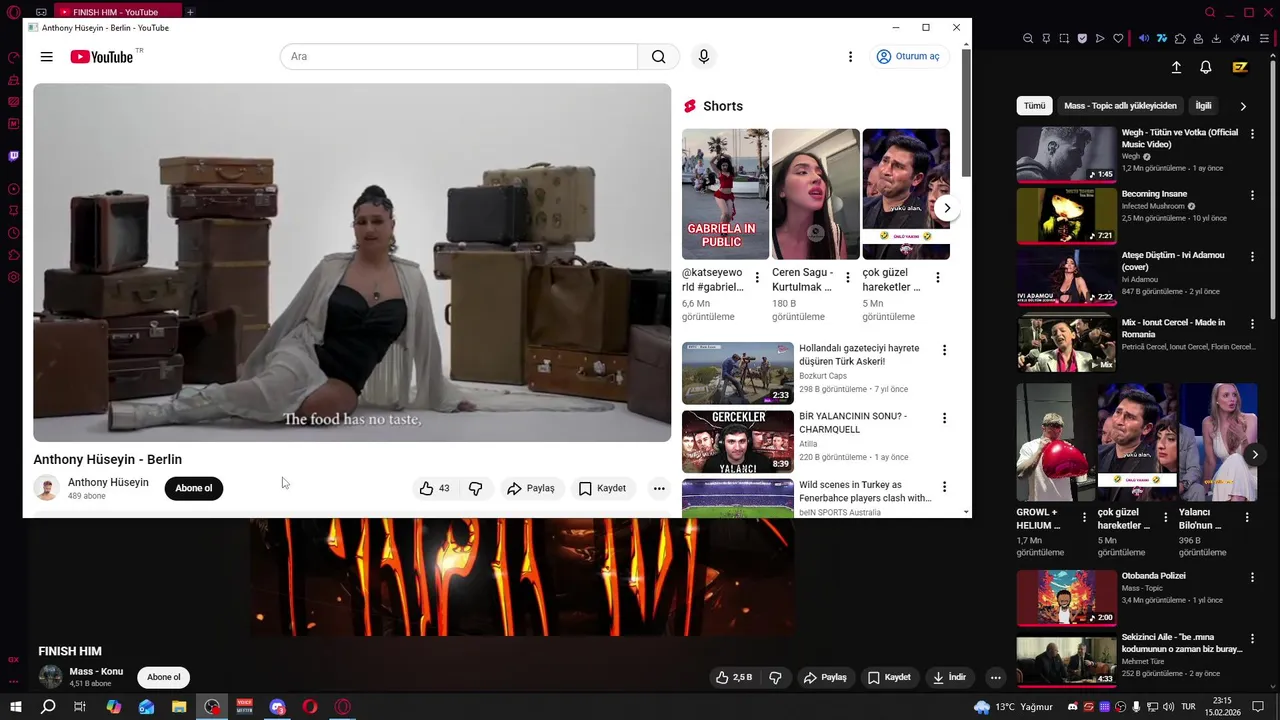1280x720 pixels.
Task: Focus the YouTube Ara search field
Action: tap(459, 57)
